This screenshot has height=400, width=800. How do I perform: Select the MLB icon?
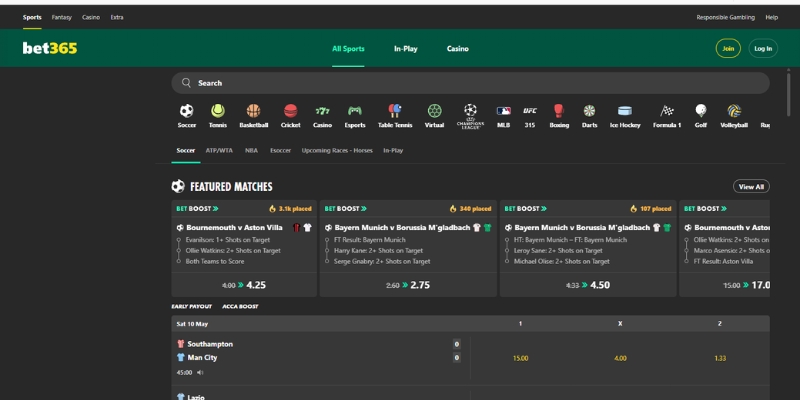(504, 111)
